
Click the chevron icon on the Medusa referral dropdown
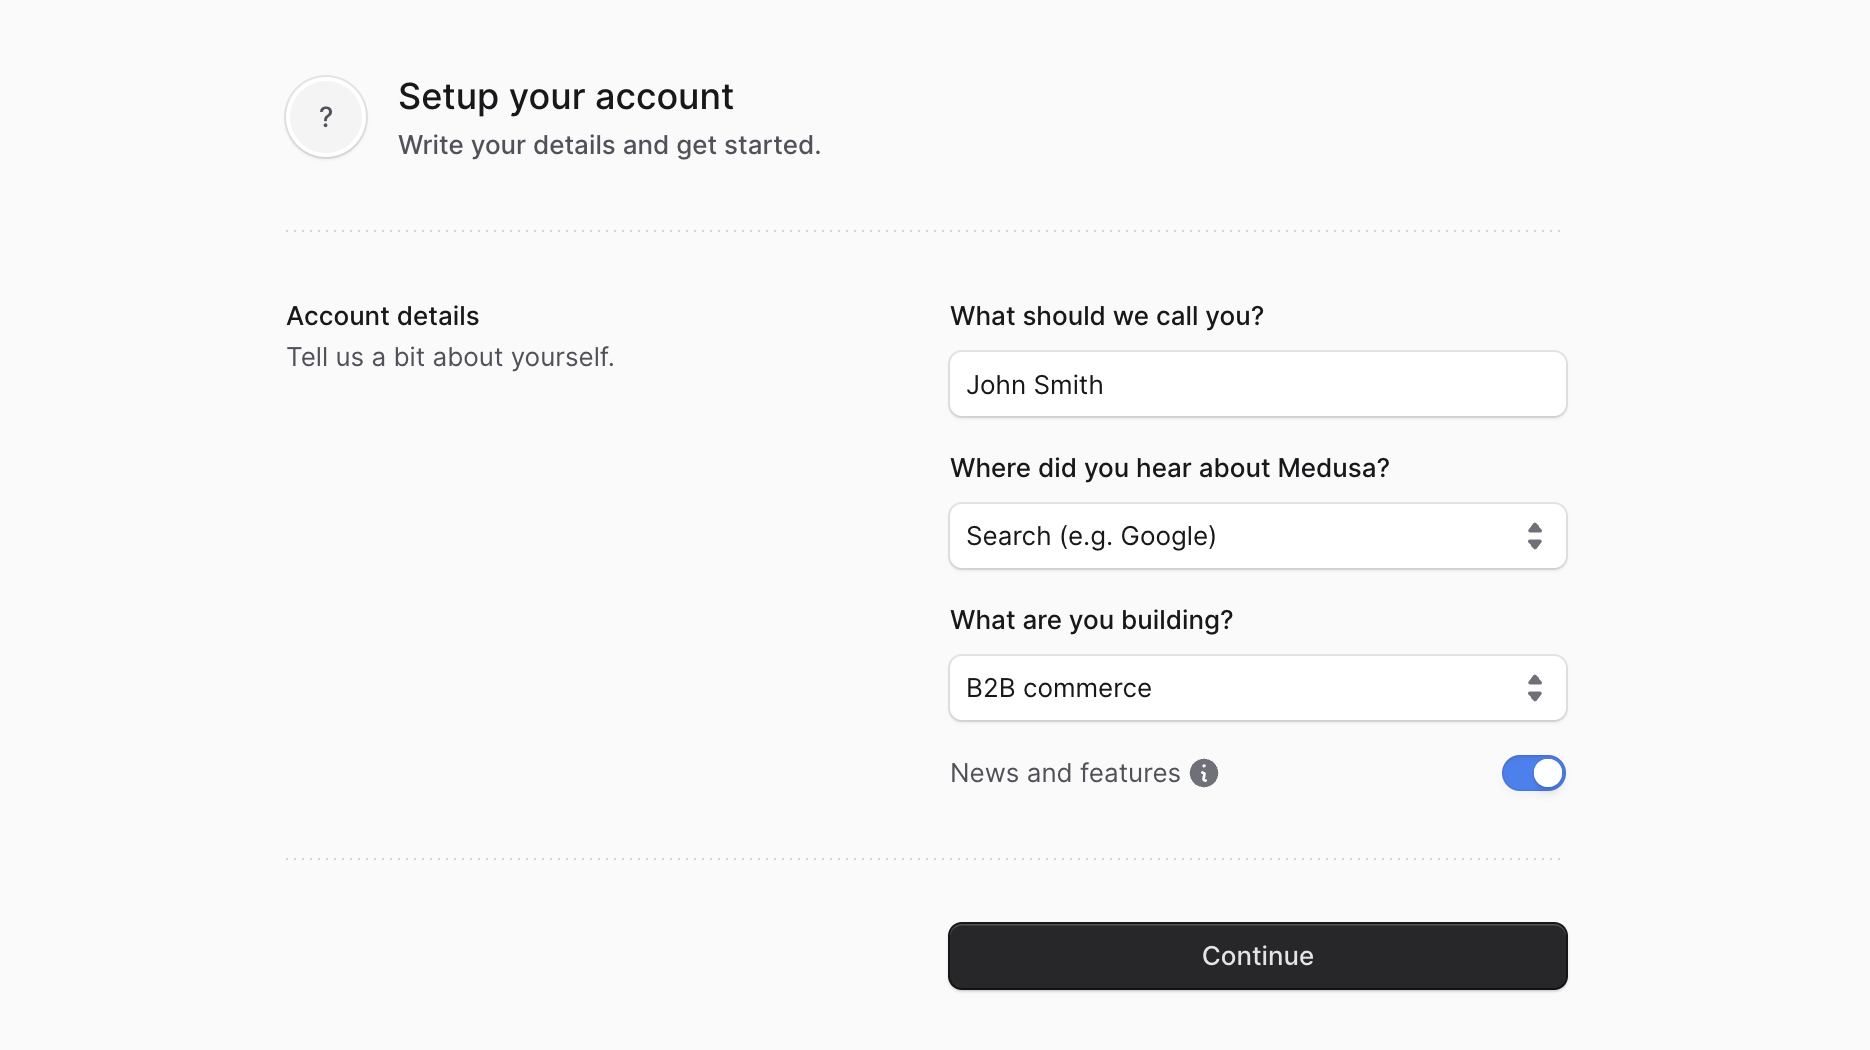[x=1535, y=536]
